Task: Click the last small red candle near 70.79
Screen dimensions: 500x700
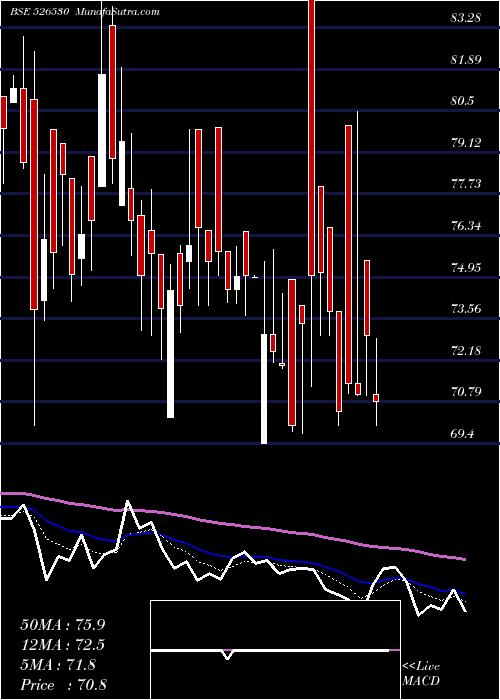Action: click(376, 398)
